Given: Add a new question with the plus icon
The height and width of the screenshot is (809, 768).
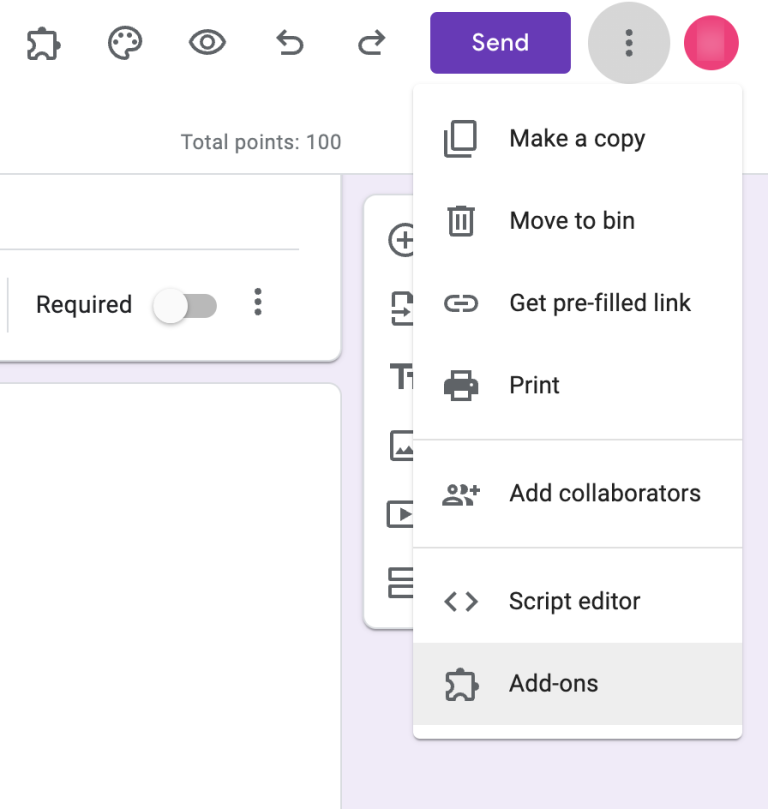Looking at the screenshot, I should pyautogui.click(x=404, y=239).
